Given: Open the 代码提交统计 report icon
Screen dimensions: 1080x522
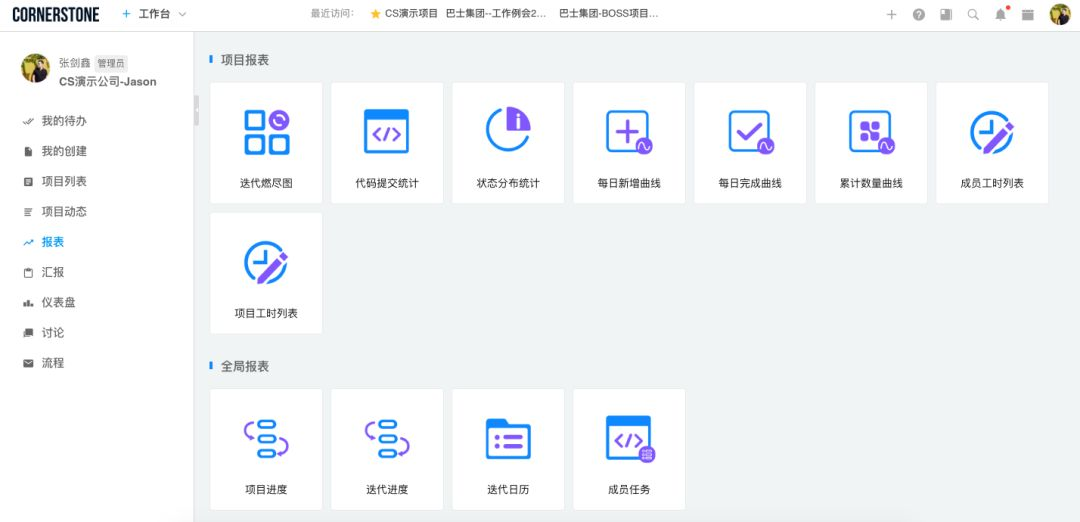Looking at the screenshot, I should (386, 131).
